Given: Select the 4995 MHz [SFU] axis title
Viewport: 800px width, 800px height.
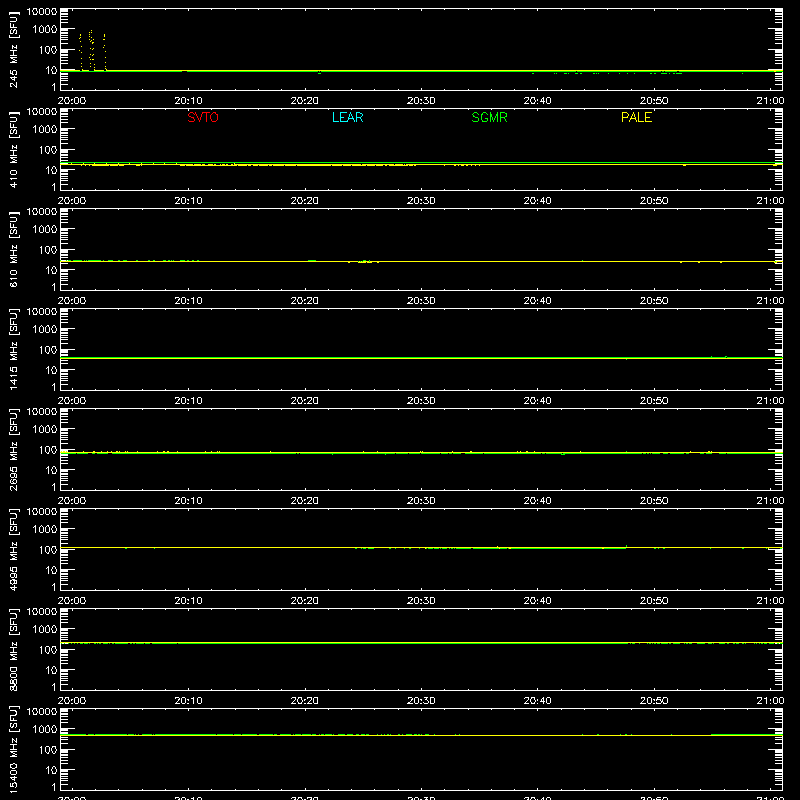Looking at the screenshot, I should [13, 549].
